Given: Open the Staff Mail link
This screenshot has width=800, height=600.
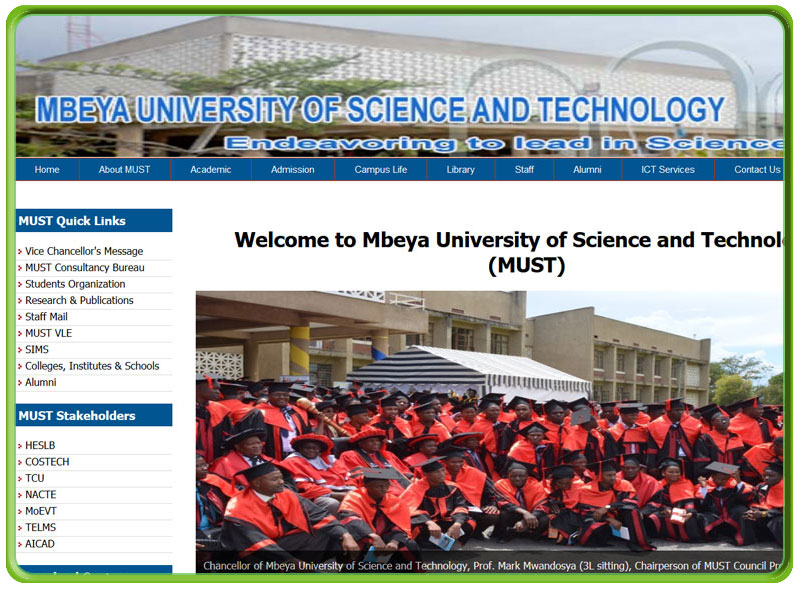Looking at the screenshot, I should point(46,316).
